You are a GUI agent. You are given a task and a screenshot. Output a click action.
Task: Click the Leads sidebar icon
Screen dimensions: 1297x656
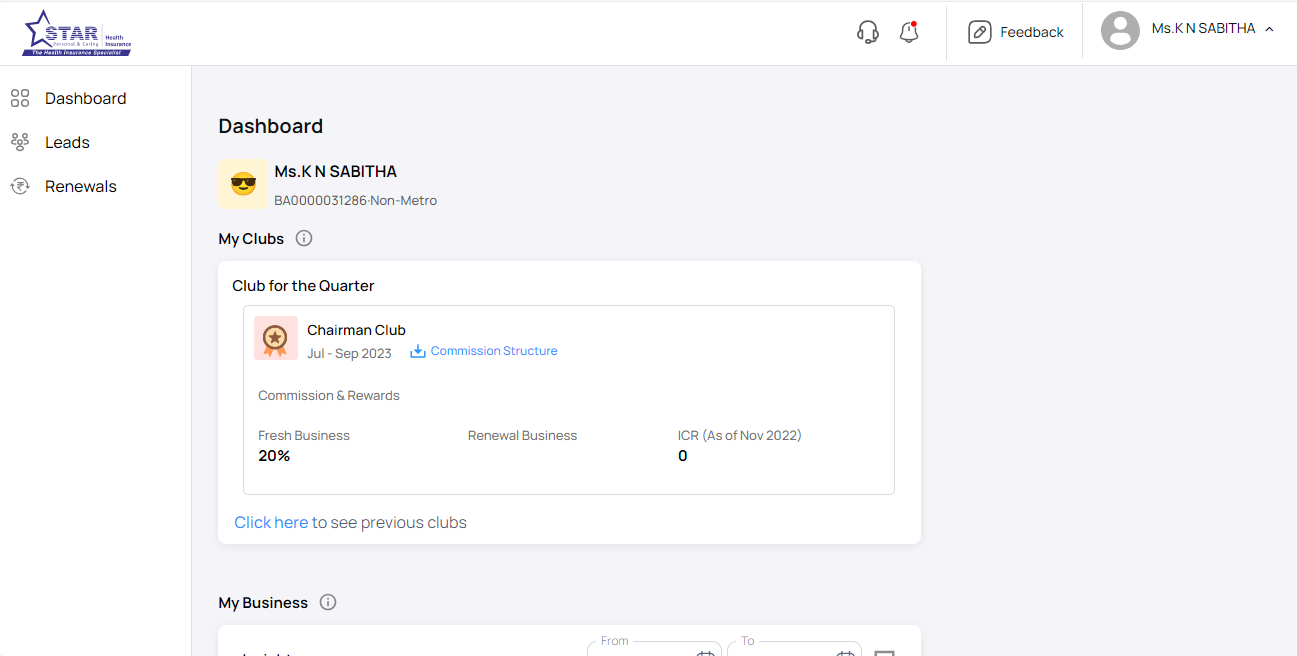(20, 142)
